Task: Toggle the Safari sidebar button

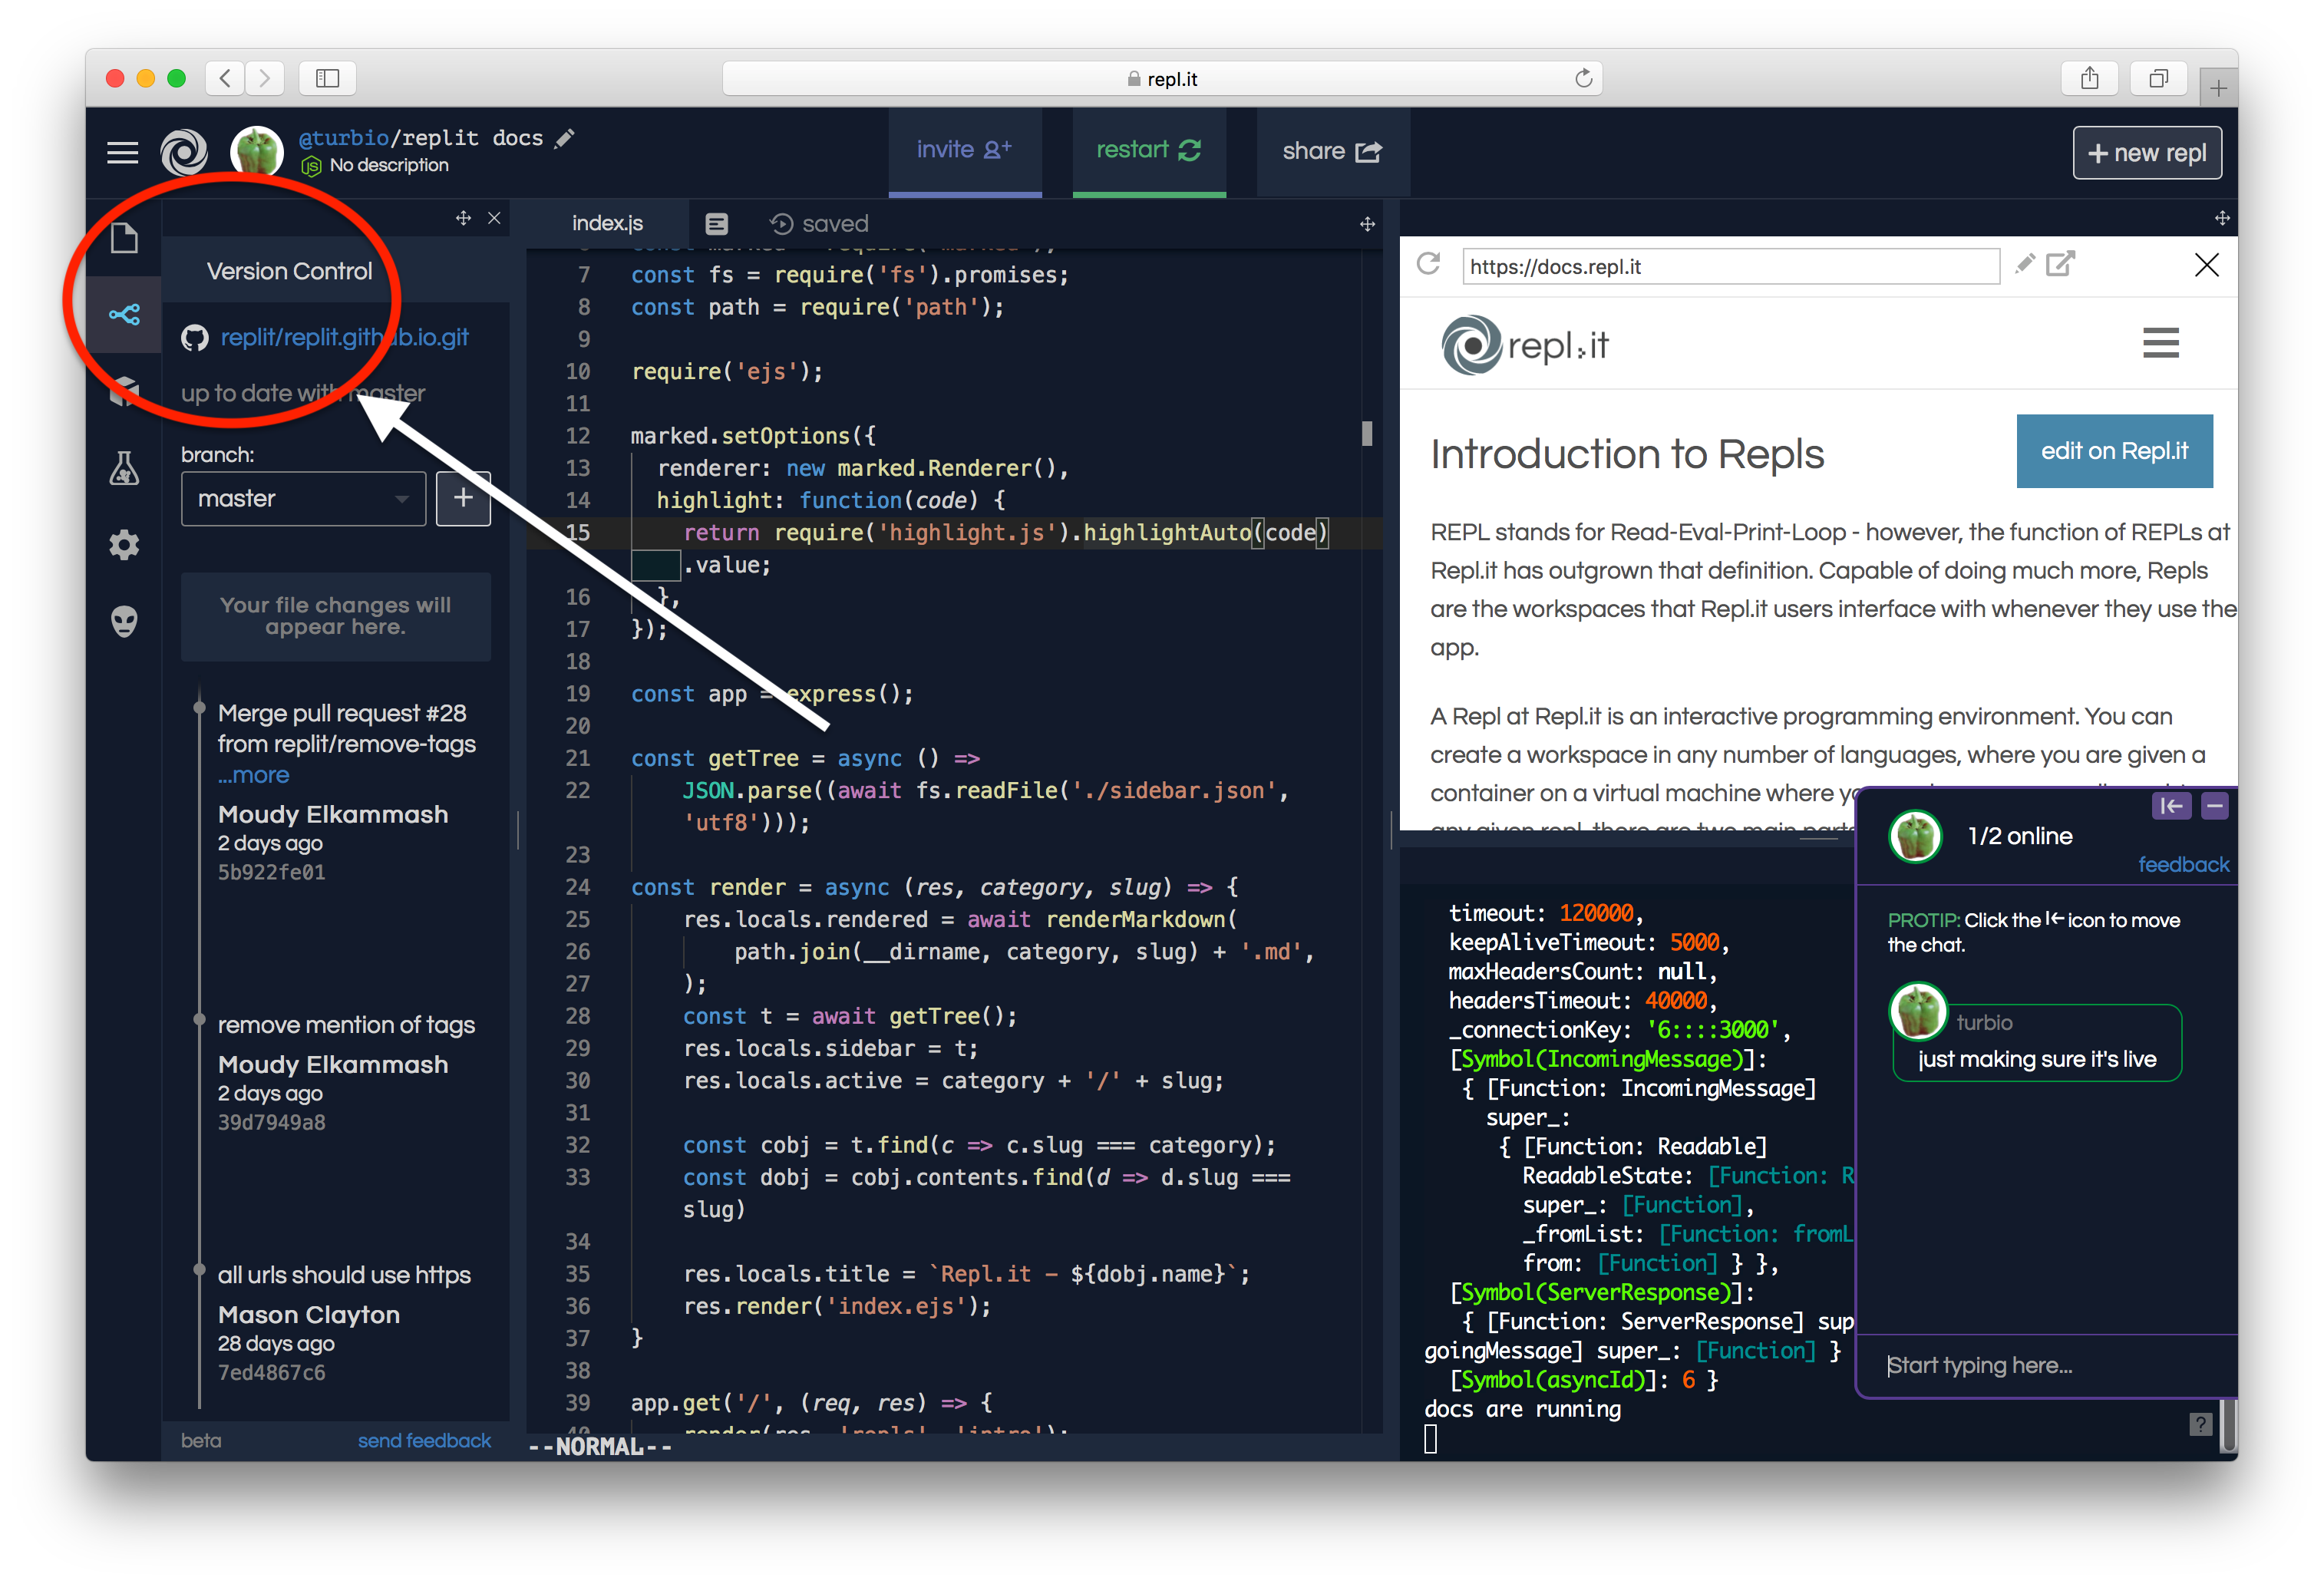Action: click(327, 78)
